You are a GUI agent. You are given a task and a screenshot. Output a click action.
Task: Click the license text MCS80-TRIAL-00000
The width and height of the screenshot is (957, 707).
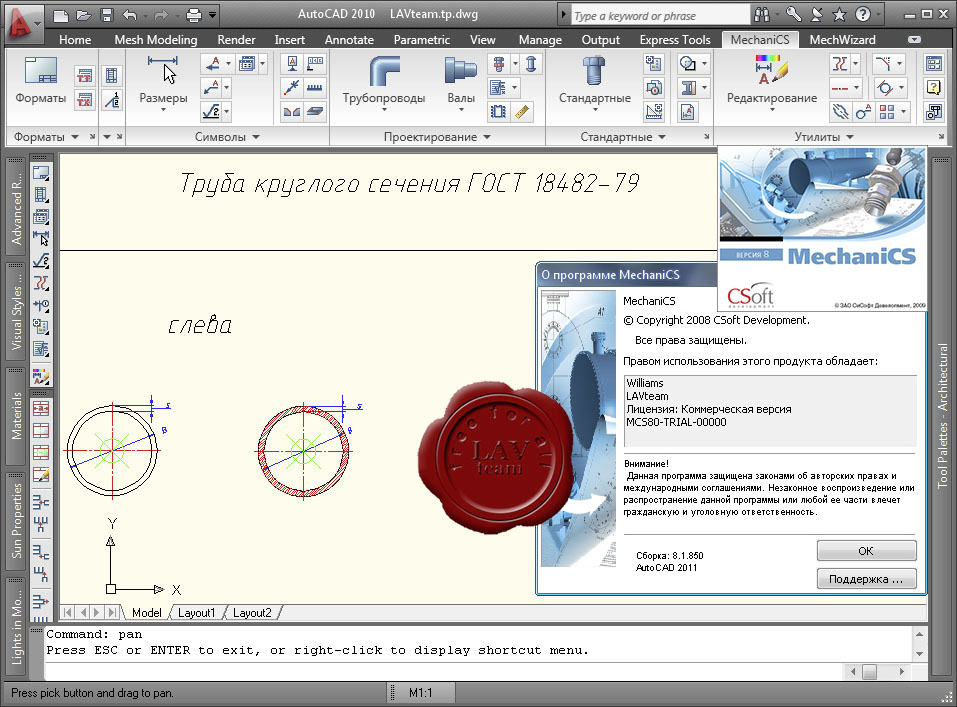[x=676, y=422]
